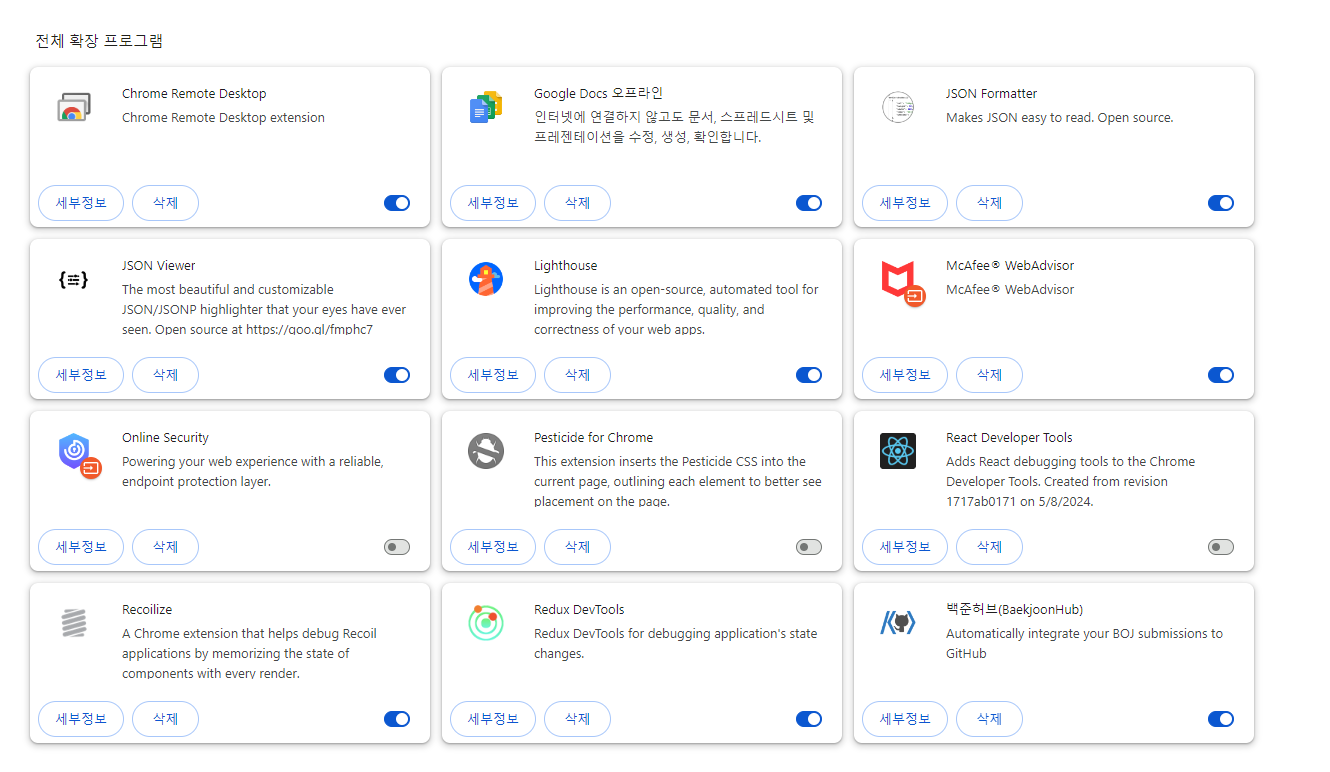Click 삭제 on React Developer Tools card
The height and width of the screenshot is (772, 1330).
989,547
